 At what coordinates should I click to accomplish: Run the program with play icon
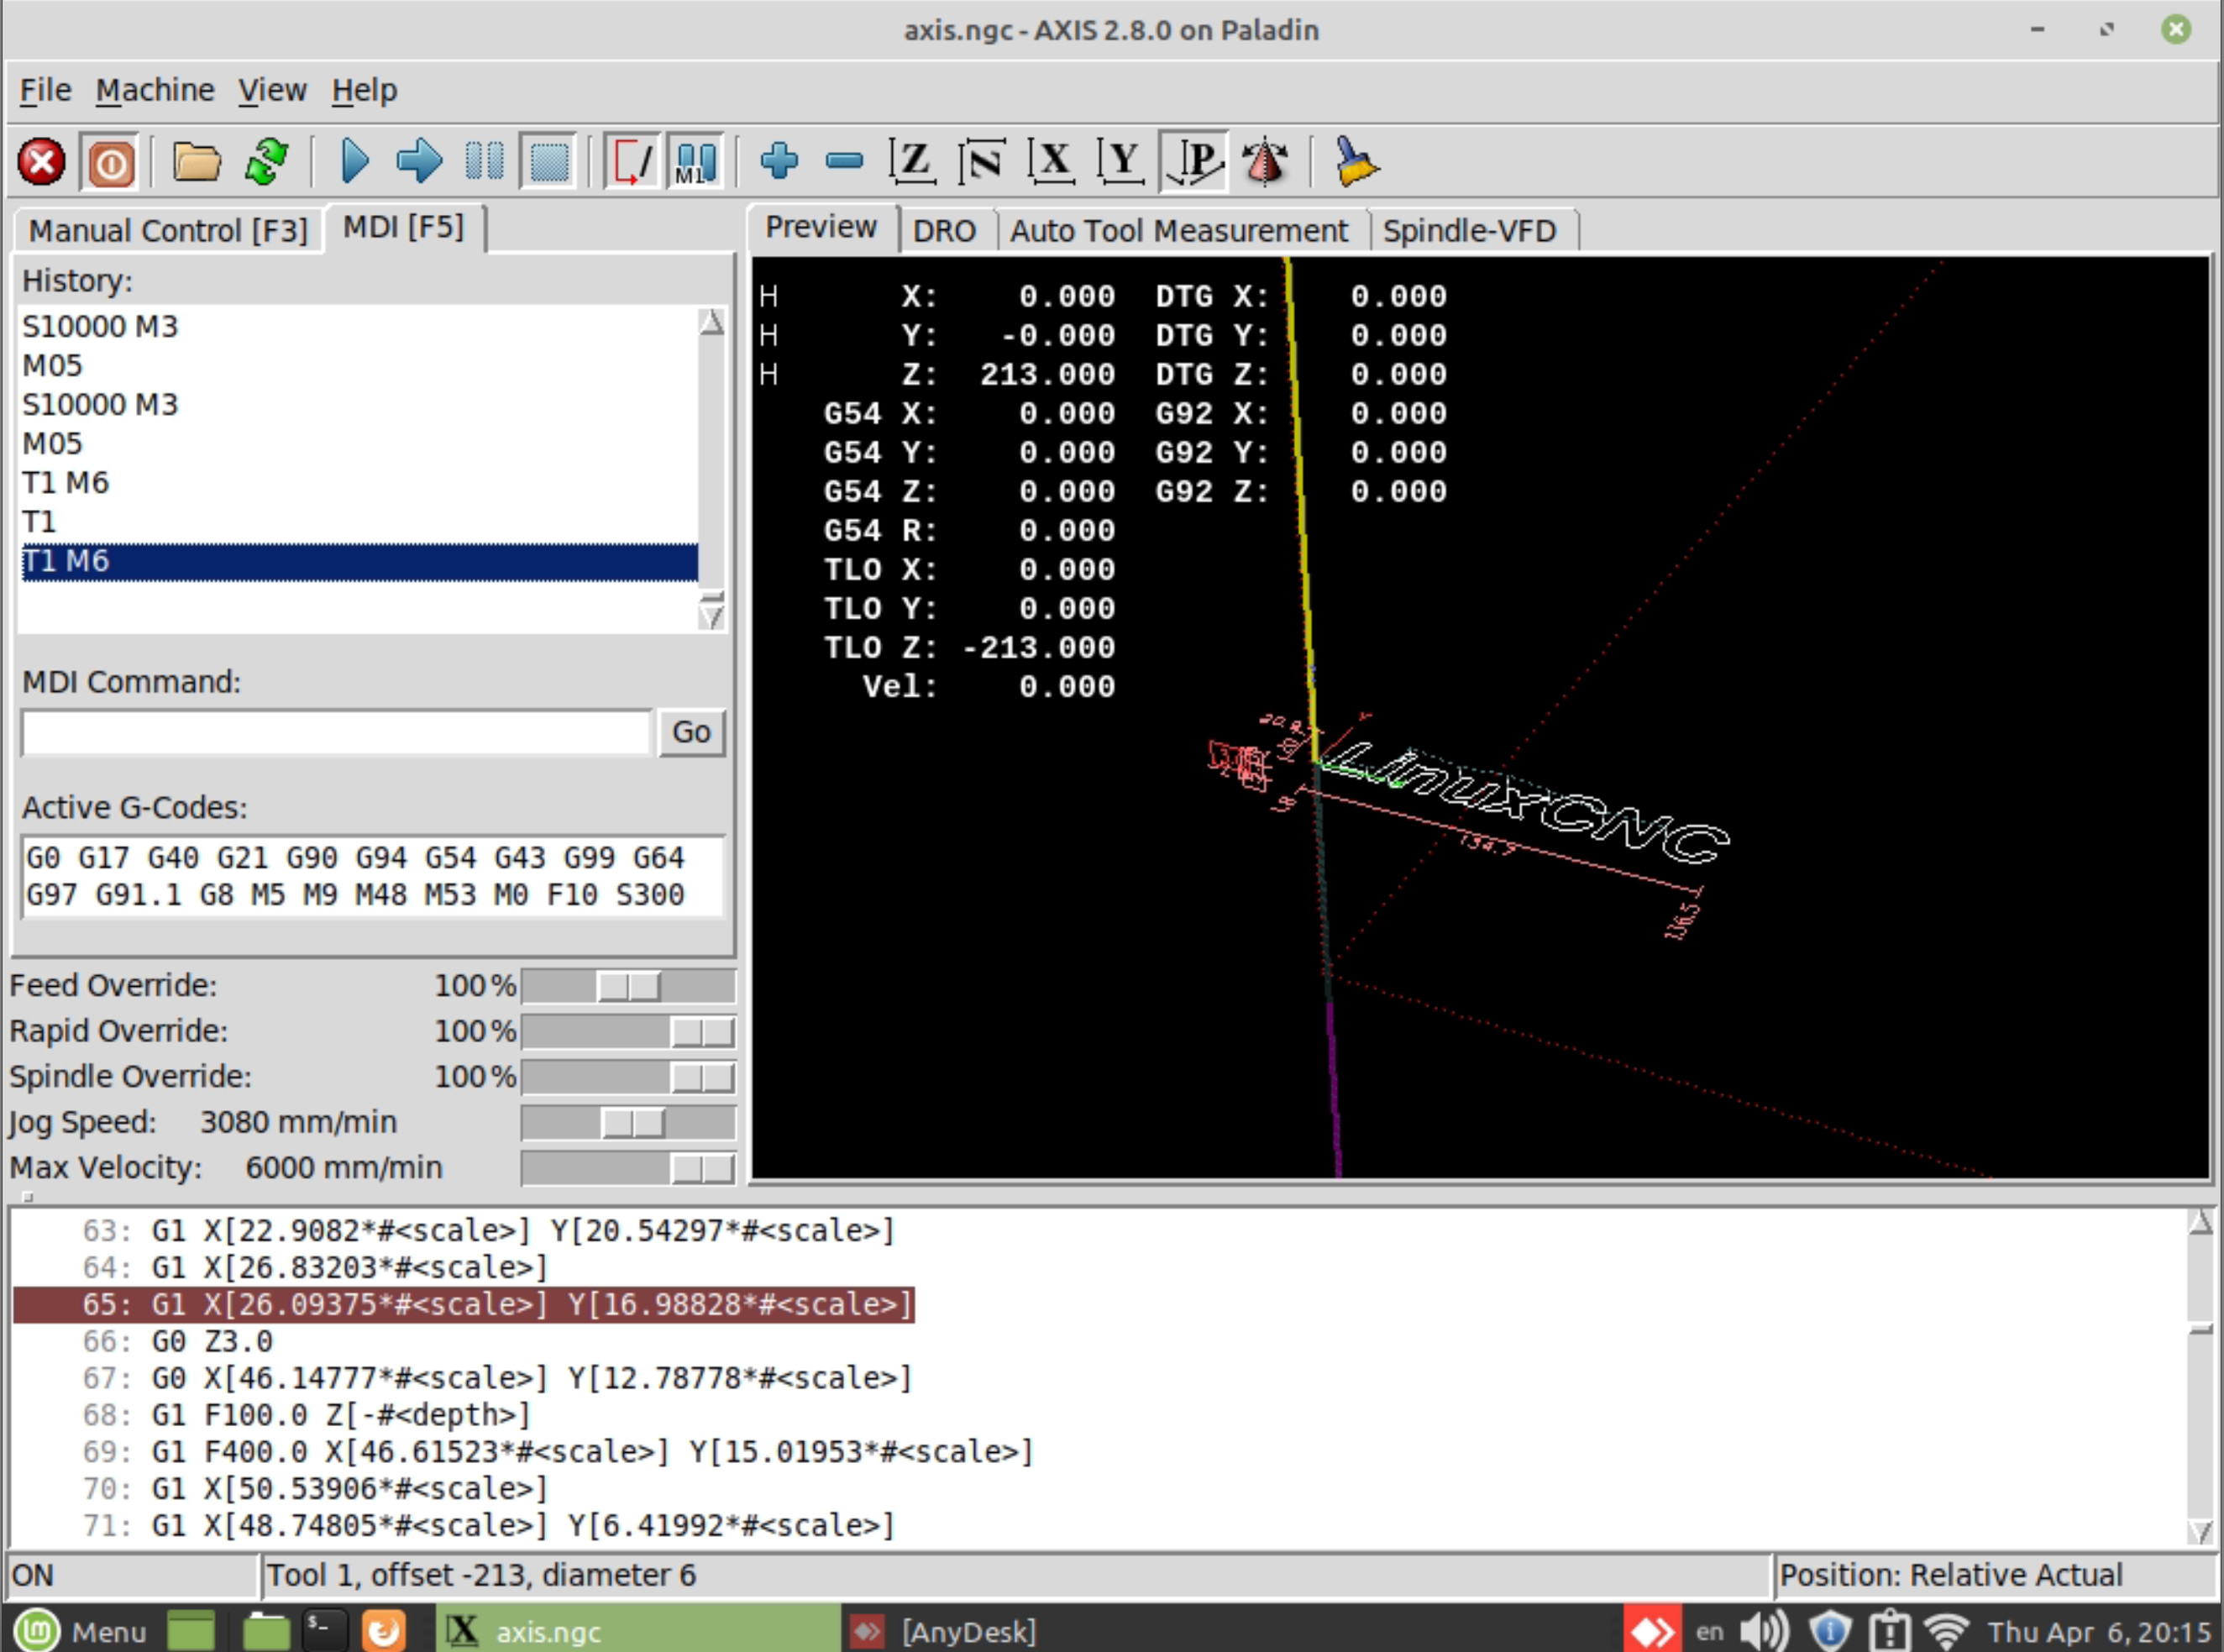[355, 162]
